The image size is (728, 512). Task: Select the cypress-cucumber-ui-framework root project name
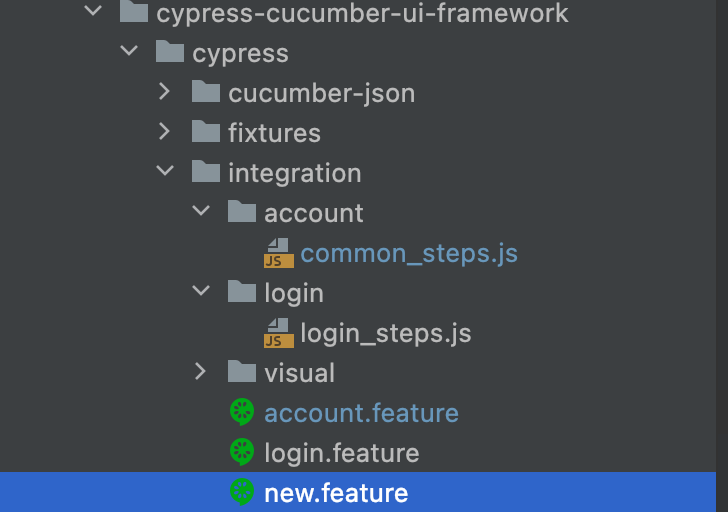pos(362,13)
